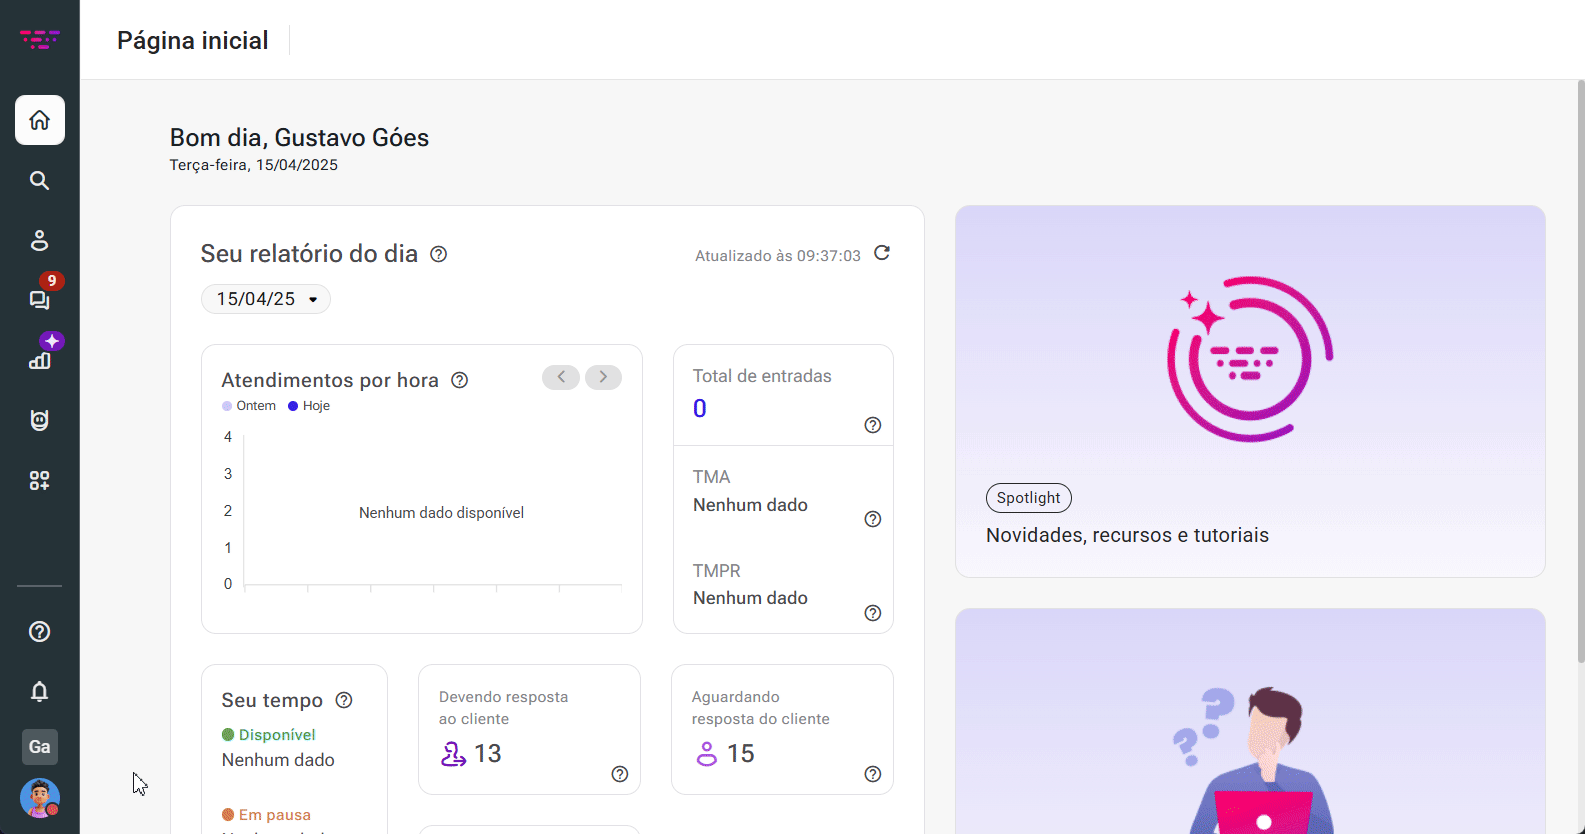Viewport: 1585px width, 834px height.
Task: Click the page vertical scrollbar
Action: tap(1580, 370)
